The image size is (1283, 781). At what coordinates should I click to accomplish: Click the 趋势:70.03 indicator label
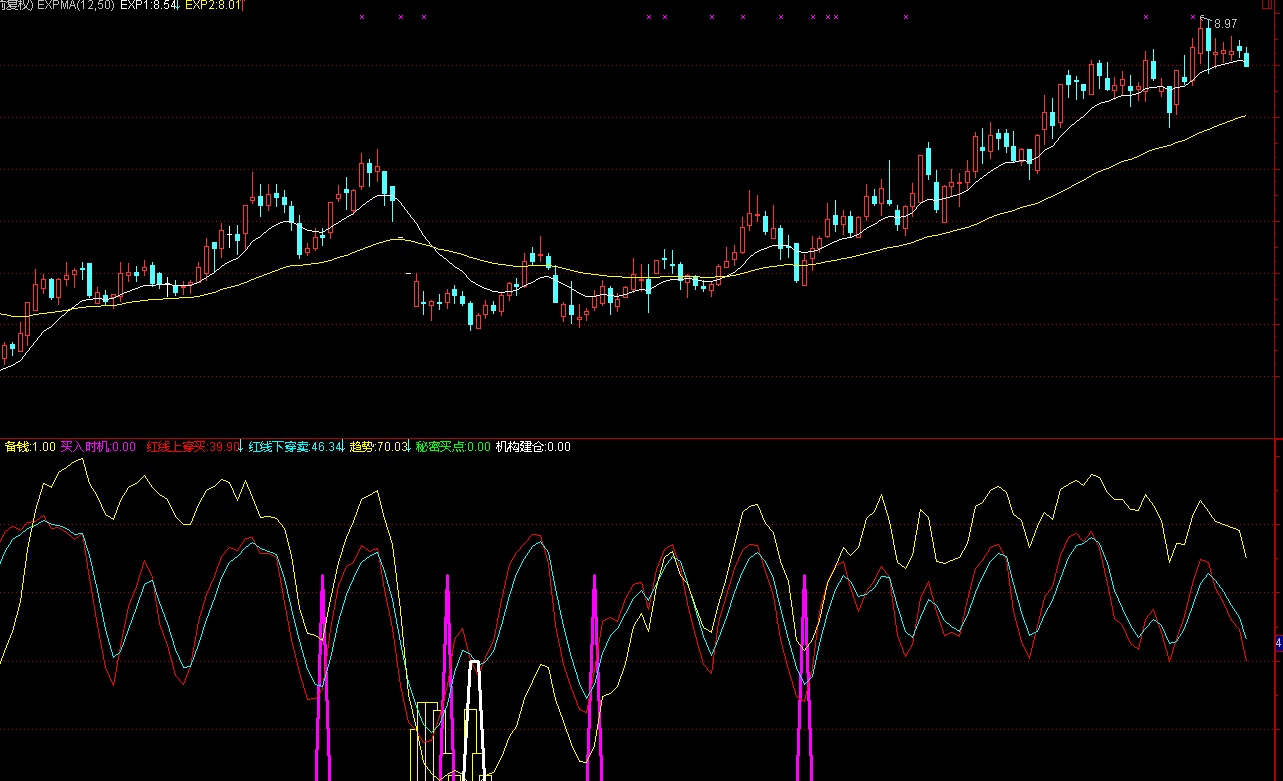coord(379,447)
